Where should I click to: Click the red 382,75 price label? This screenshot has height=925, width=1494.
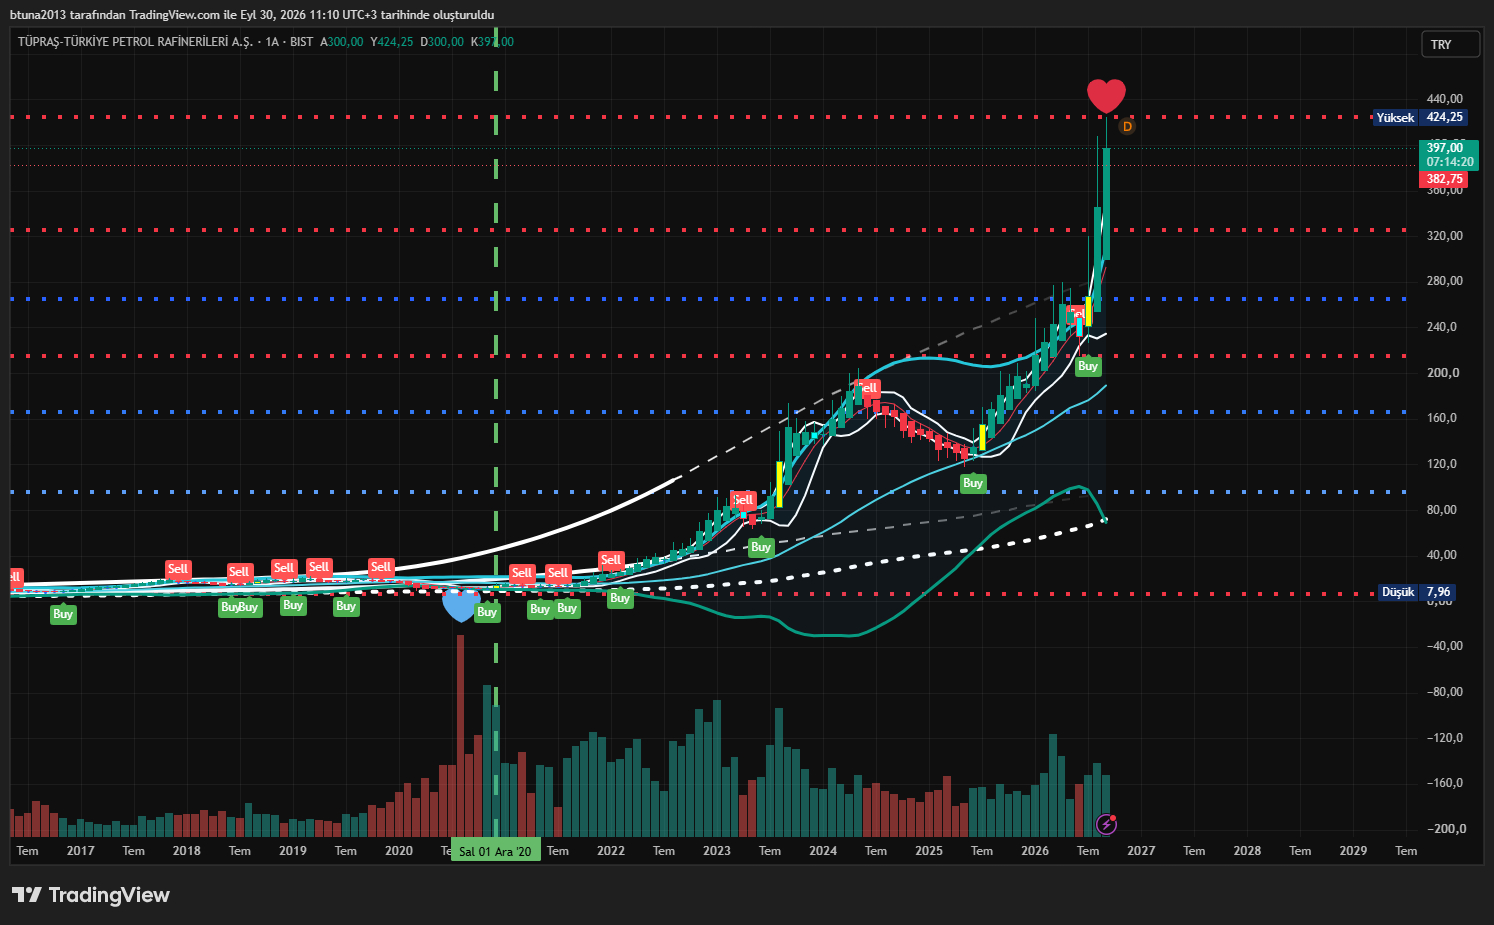[1444, 179]
